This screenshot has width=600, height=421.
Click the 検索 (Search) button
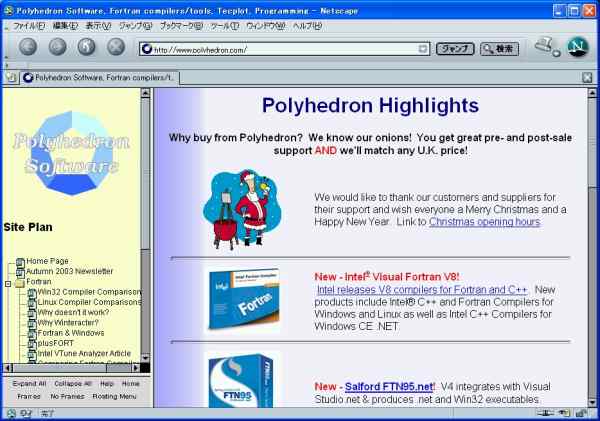(499, 48)
